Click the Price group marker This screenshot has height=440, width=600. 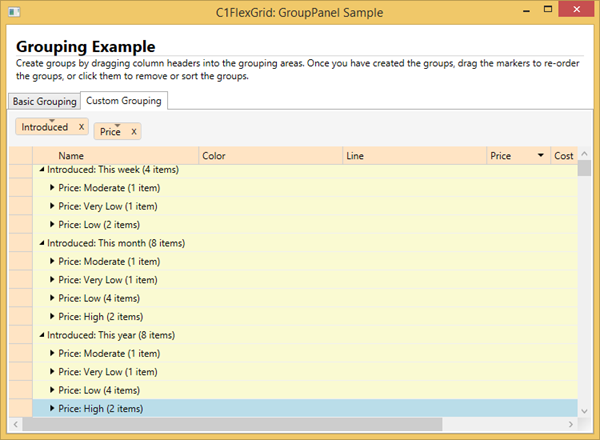point(110,131)
